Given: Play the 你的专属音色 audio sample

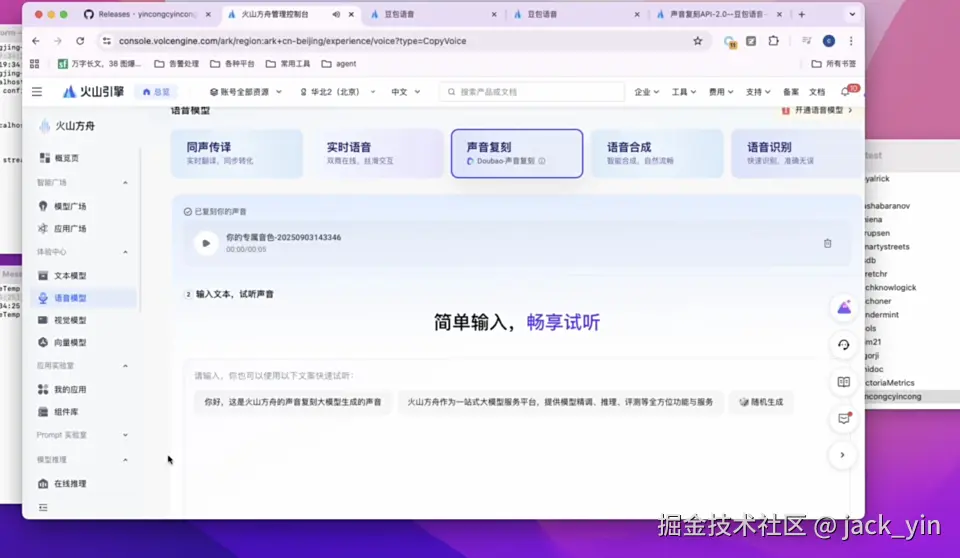Looking at the screenshot, I should [206, 243].
